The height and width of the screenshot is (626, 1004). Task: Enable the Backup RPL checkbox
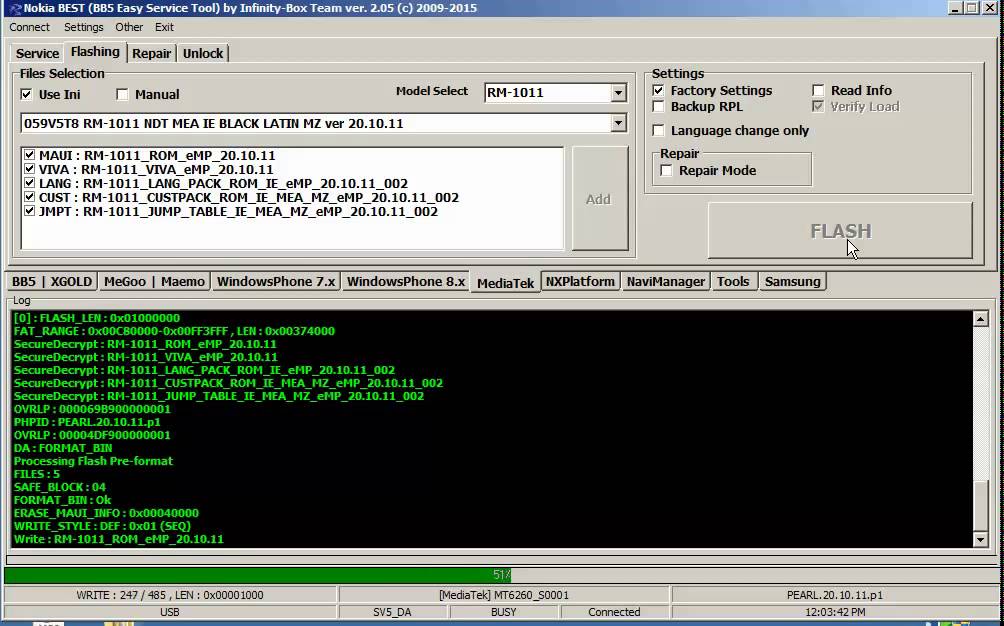658,106
